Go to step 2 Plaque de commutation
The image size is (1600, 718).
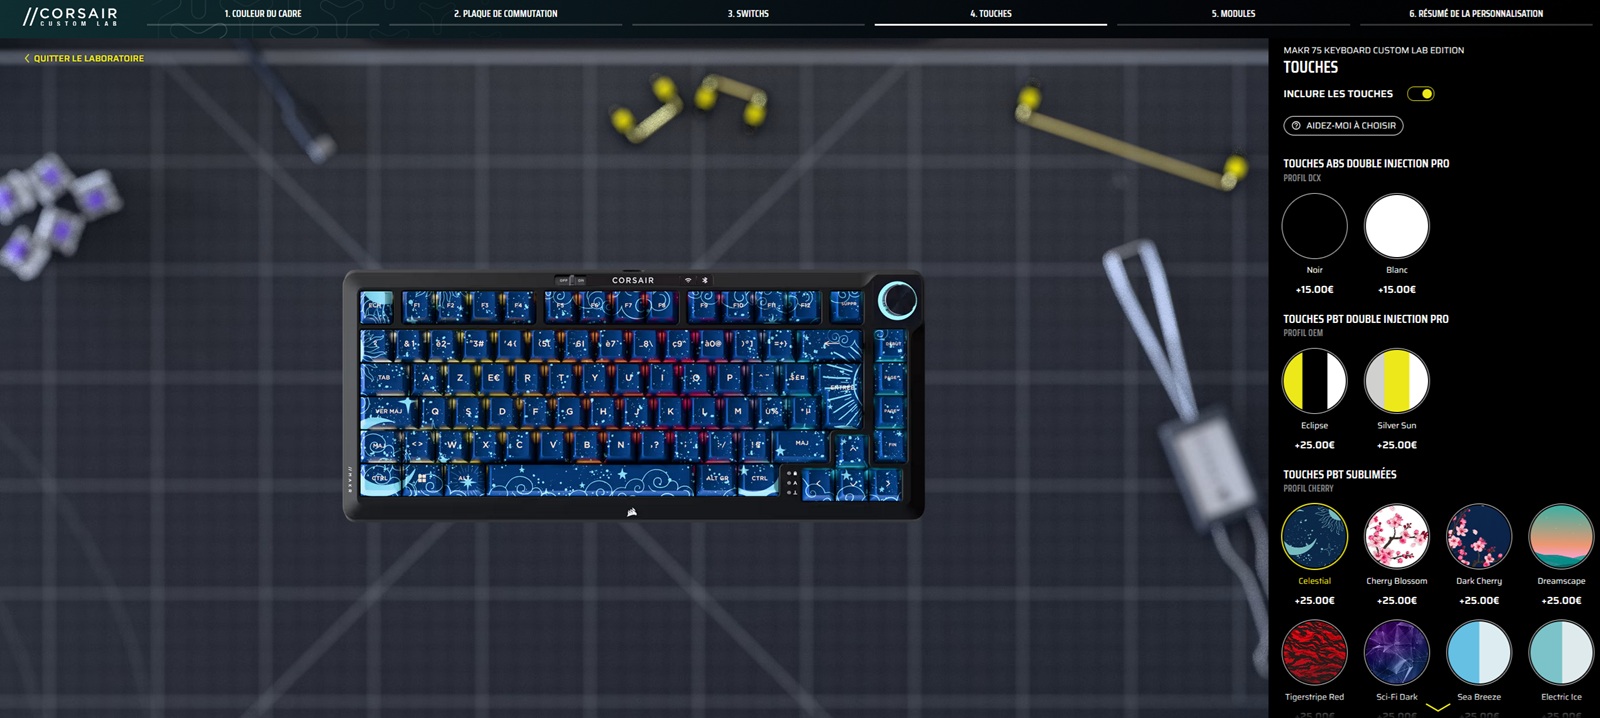[506, 14]
